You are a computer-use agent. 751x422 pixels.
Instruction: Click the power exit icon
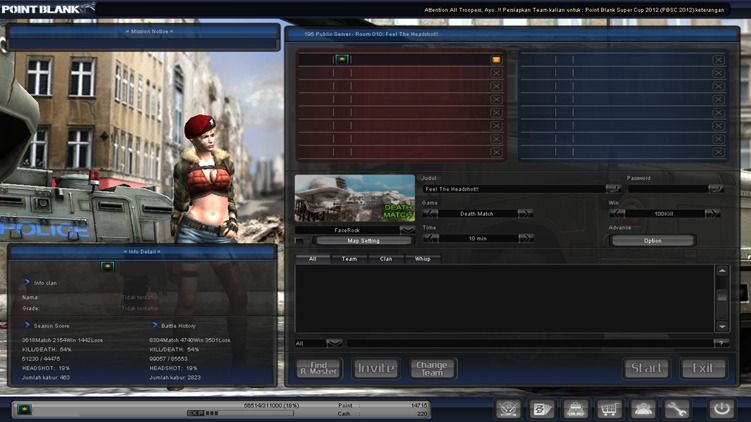coord(721,409)
